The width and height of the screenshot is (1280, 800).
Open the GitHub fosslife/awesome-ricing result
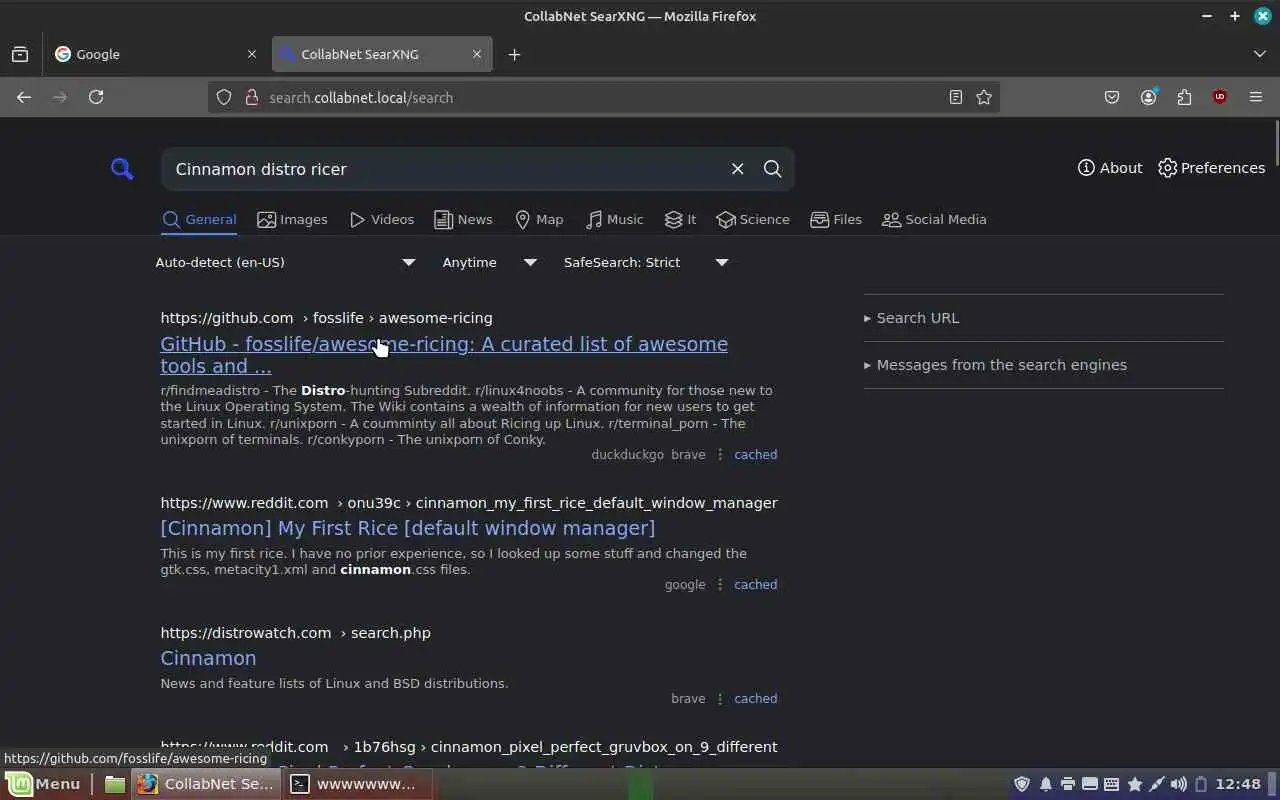(x=444, y=355)
